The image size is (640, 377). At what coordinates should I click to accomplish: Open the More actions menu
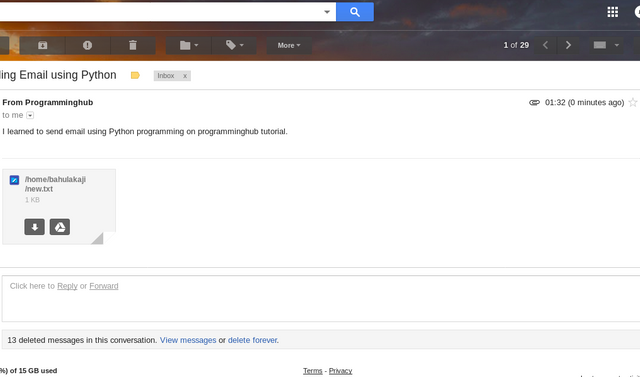pos(289,45)
